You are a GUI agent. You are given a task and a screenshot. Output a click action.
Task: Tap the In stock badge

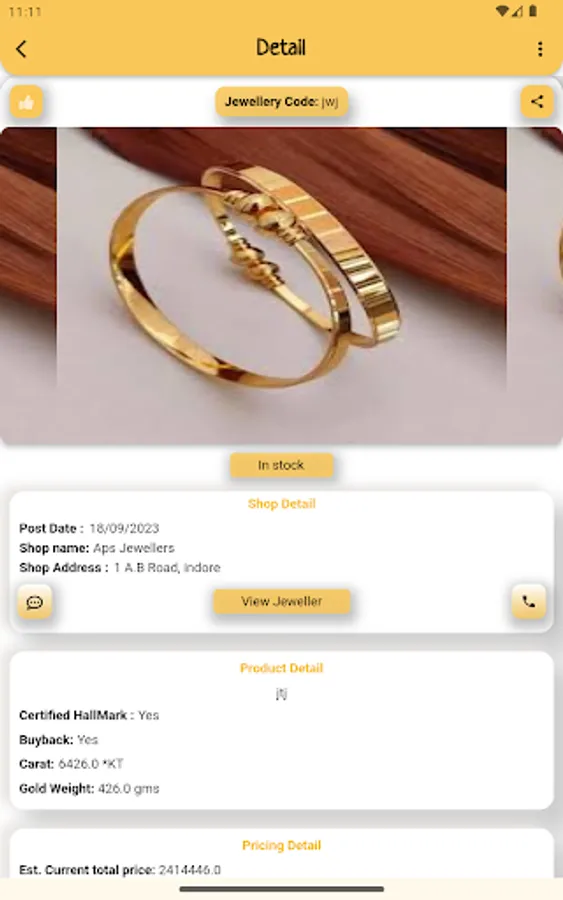point(281,465)
